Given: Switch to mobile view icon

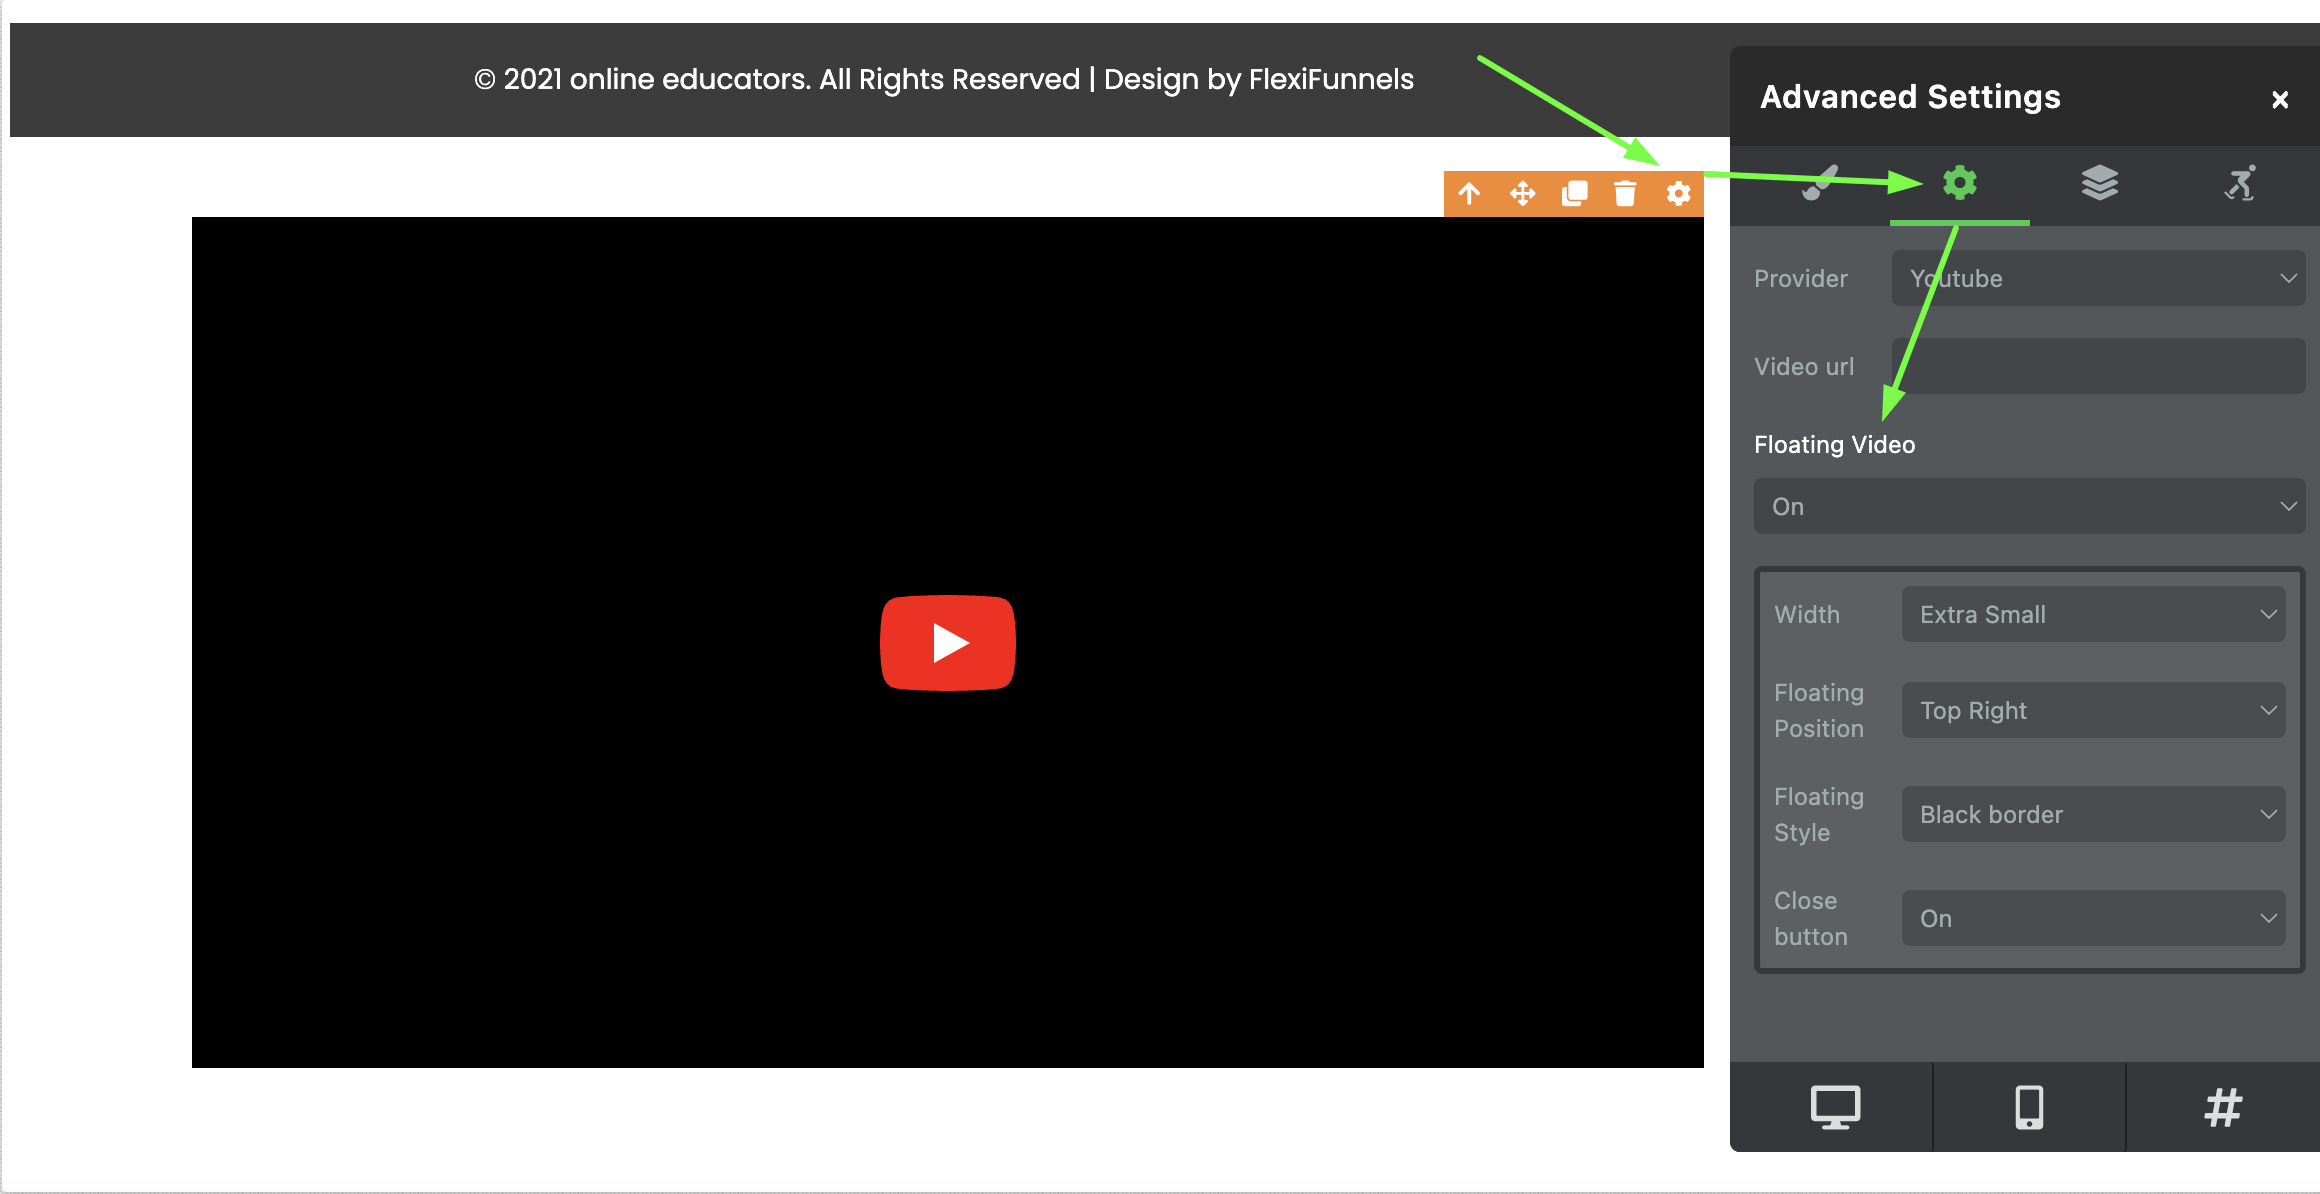Looking at the screenshot, I should 2029,1107.
